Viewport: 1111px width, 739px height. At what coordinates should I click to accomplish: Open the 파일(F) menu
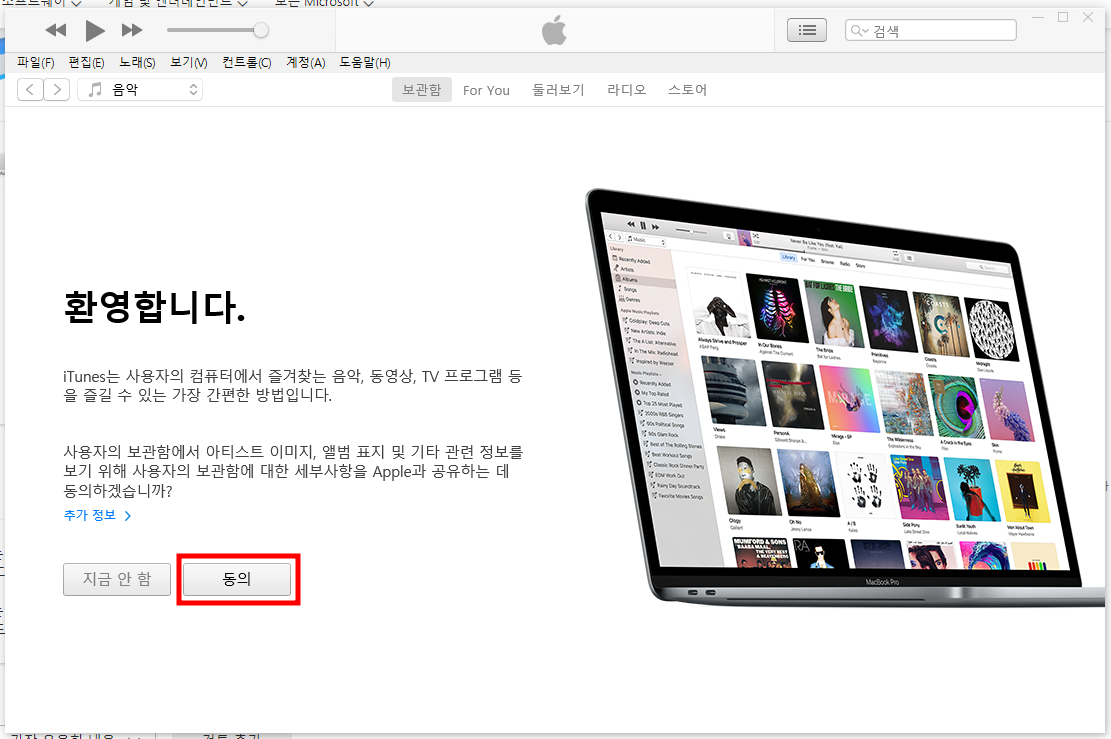[x=35, y=62]
